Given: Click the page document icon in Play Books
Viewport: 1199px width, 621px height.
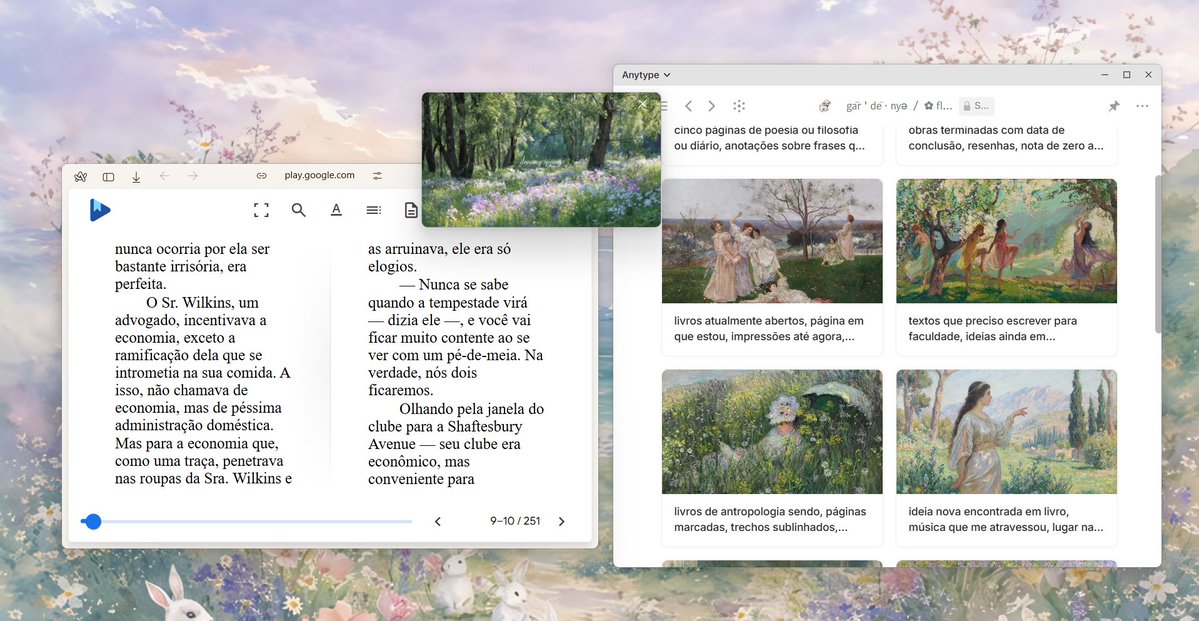Looking at the screenshot, I should (411, 210).
